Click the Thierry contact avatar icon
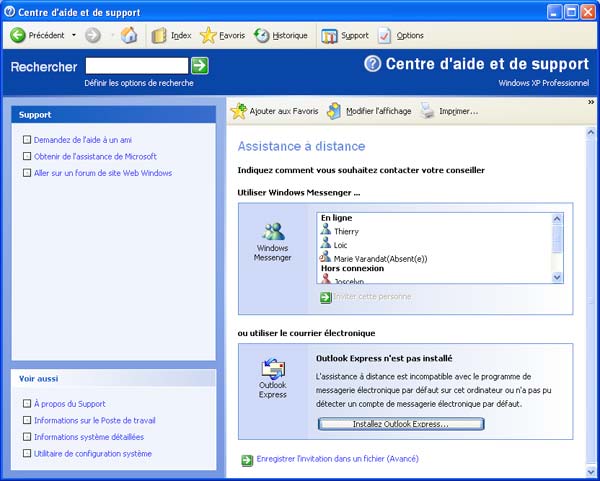600x481 pixels. coord(326,229)
